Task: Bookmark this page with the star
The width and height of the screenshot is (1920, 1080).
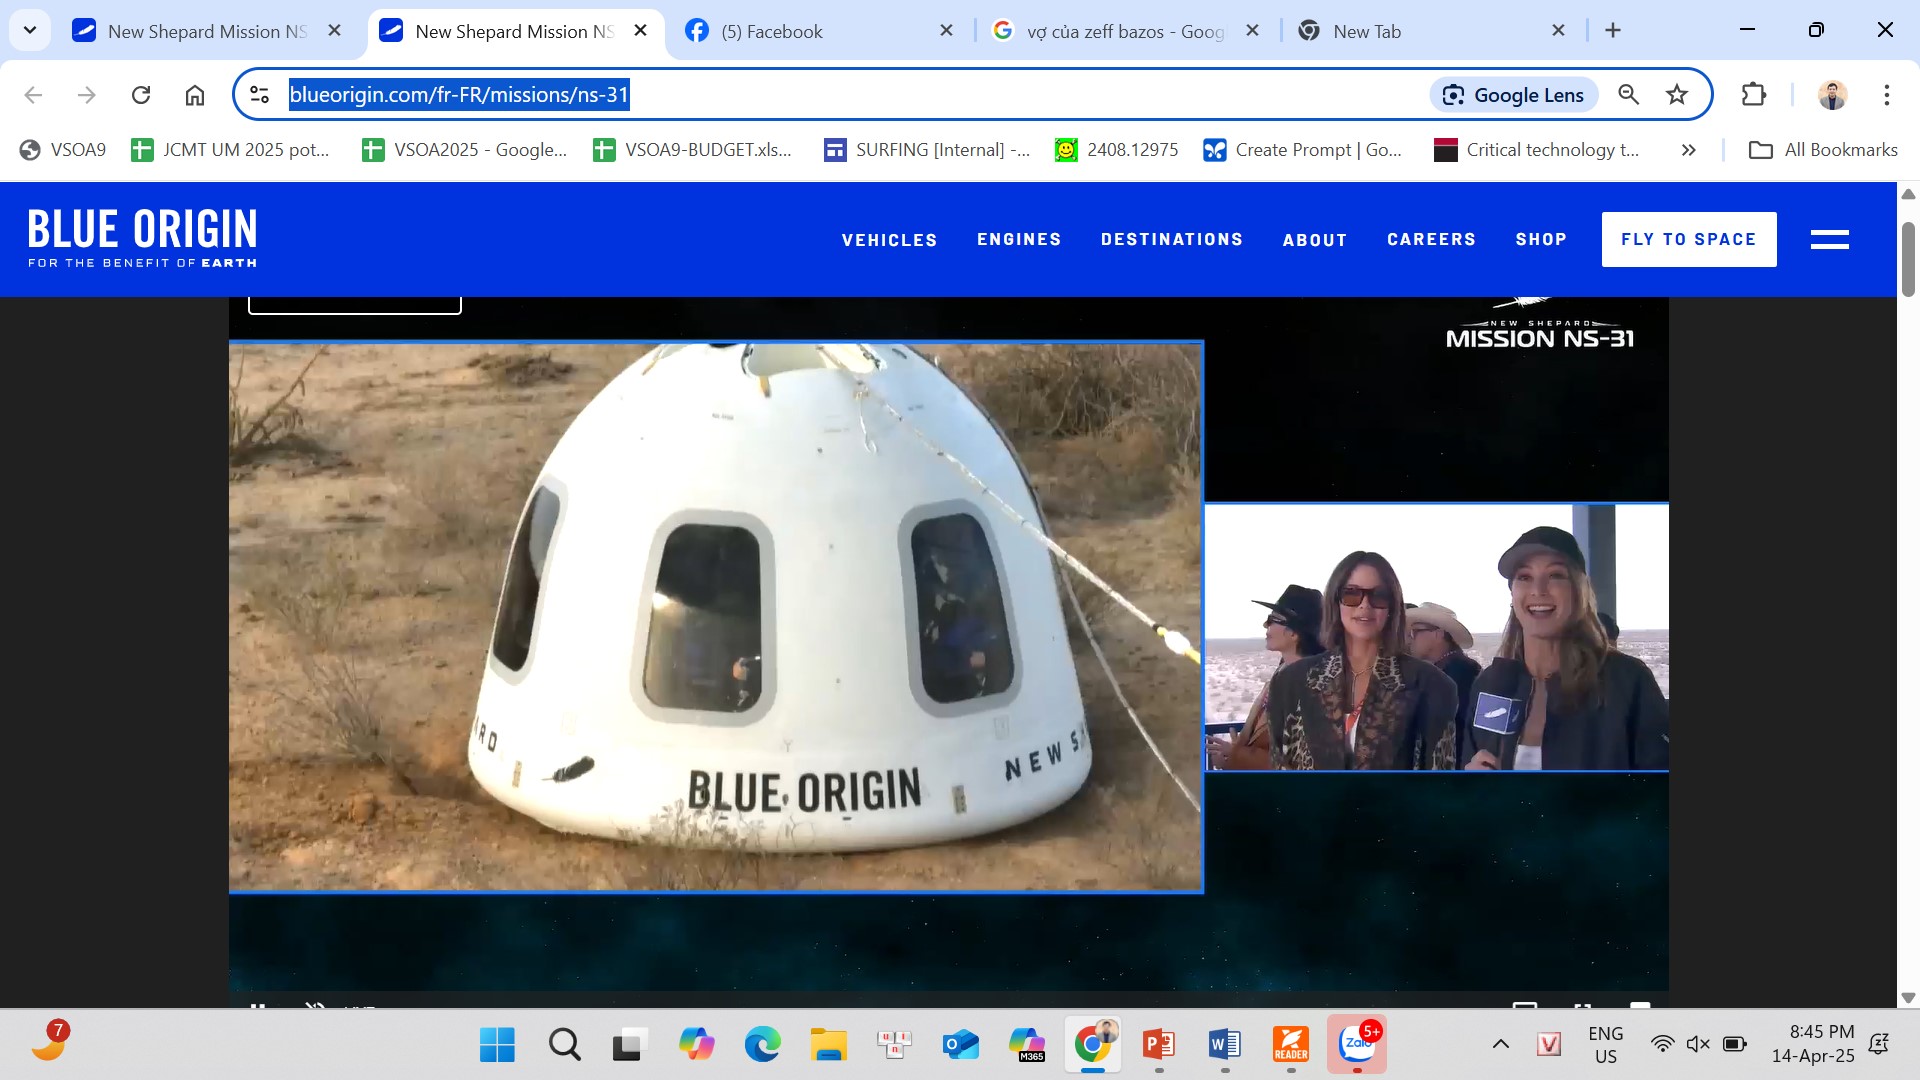Action: point(1677,95)
